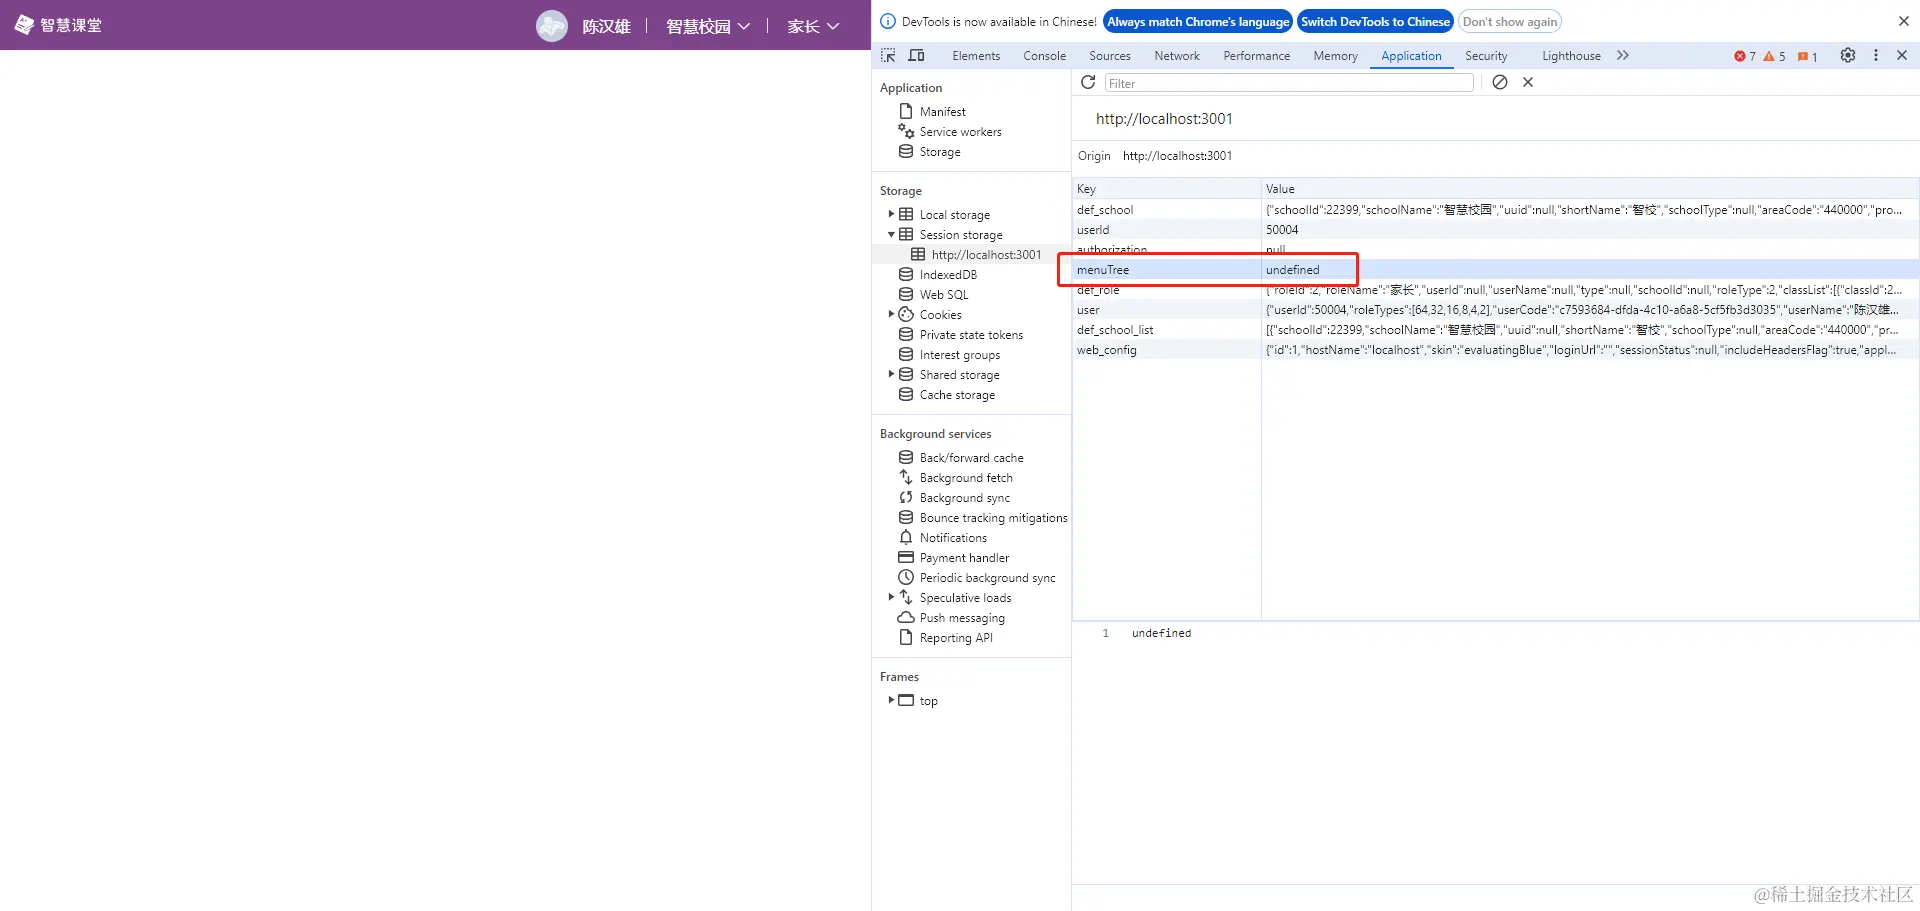This screenshot has width=1920, height=911.
Task: Close the DevTools panel
Action: 1902,56
